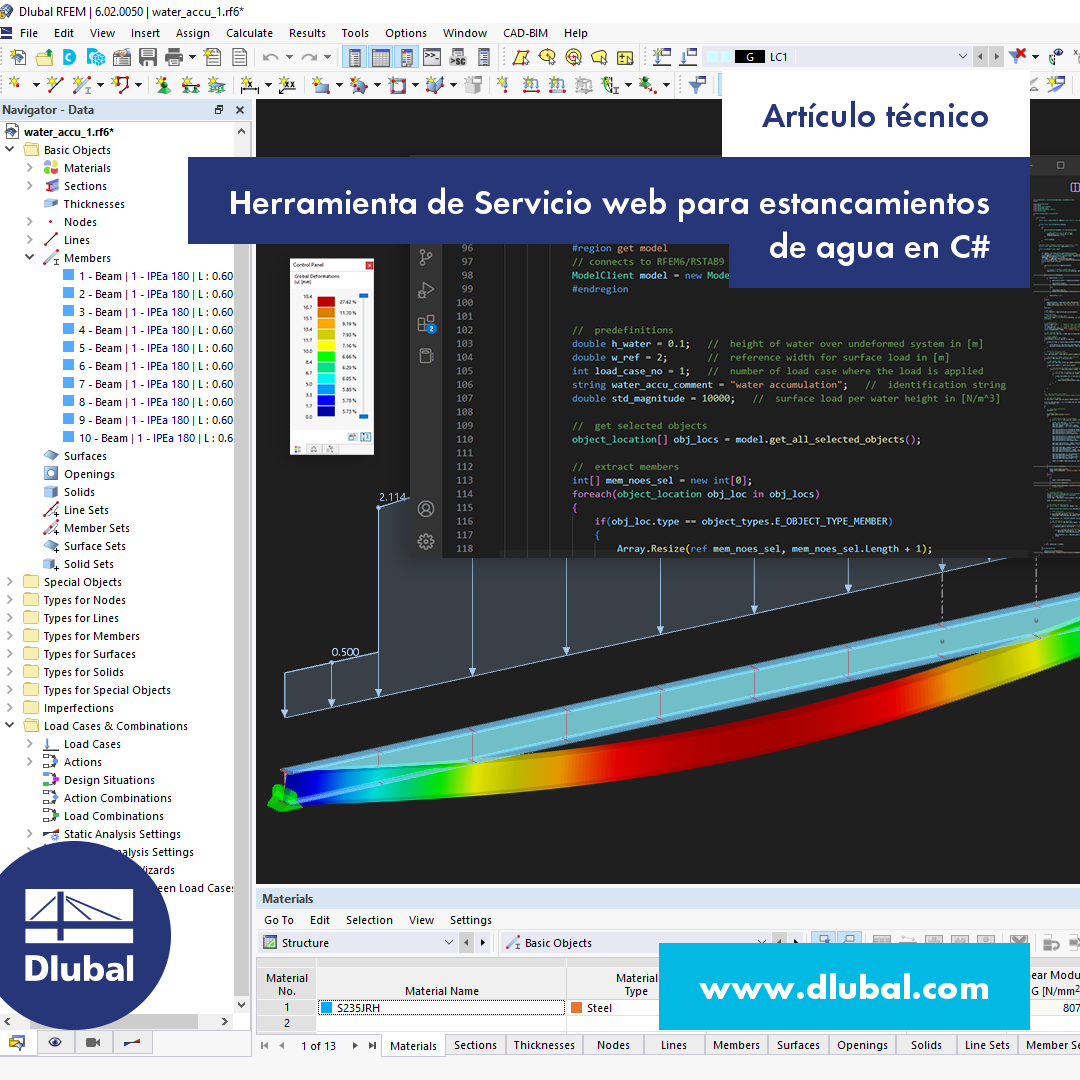
Task: Select the camera icon in the bottom status bar
Action: pos(92,1043)
